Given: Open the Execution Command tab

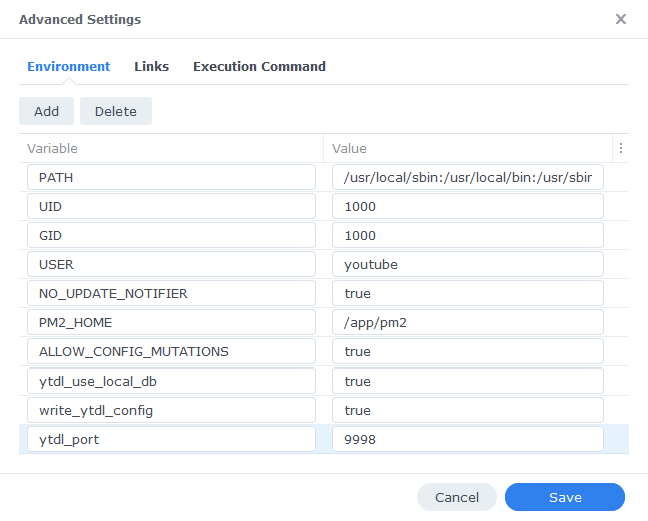Looking at the screenshot, I should click(x=260, y=67).
